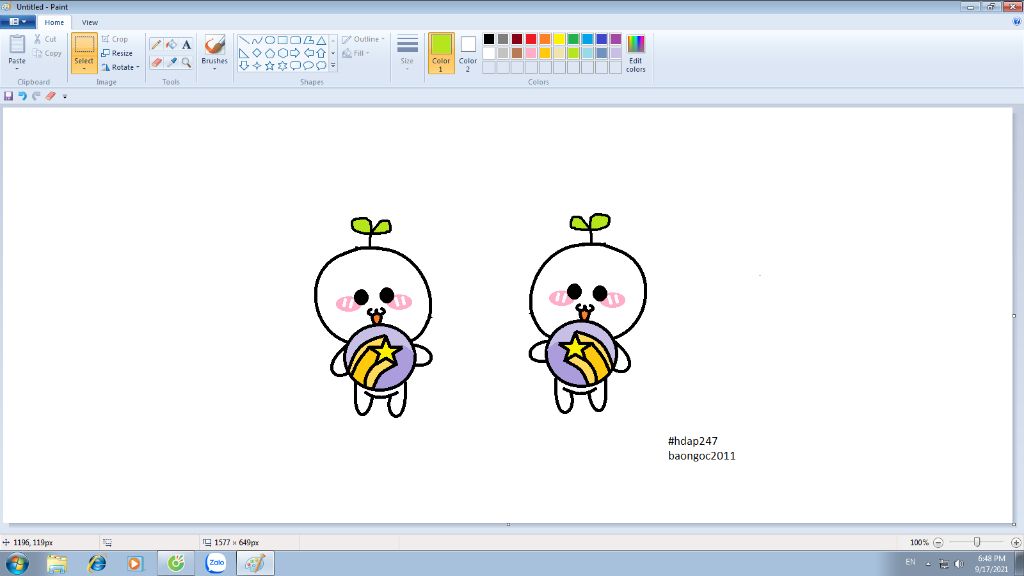1024x576 pixels.
Task: Pick the Cloud callout shape
Action: pos(321,65)
